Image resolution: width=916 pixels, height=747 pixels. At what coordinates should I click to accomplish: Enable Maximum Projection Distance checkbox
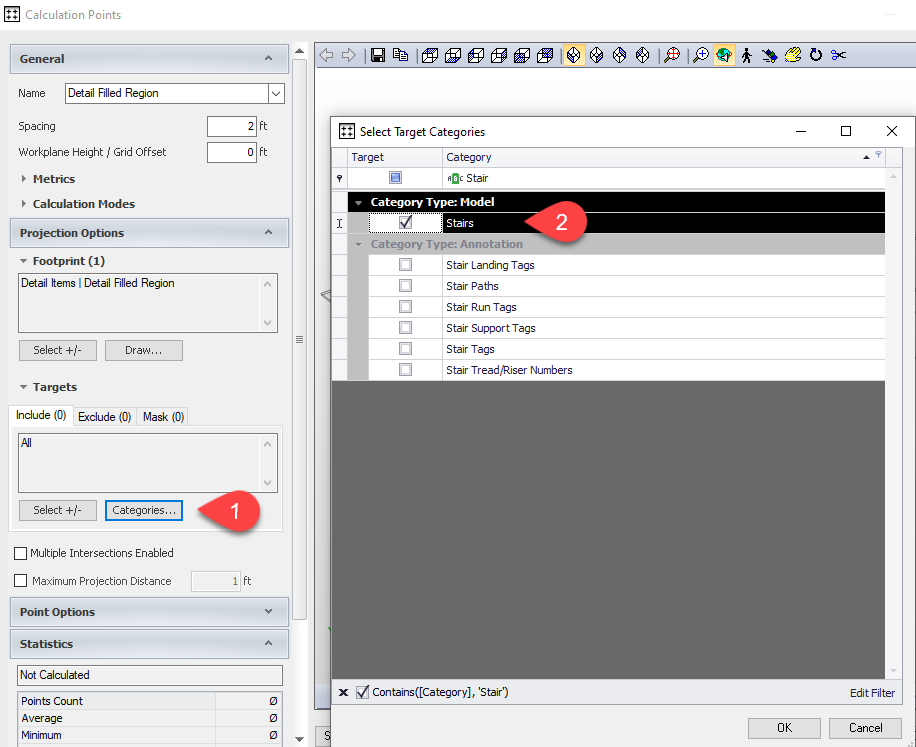pyautogui.click(x=20, y=581)
